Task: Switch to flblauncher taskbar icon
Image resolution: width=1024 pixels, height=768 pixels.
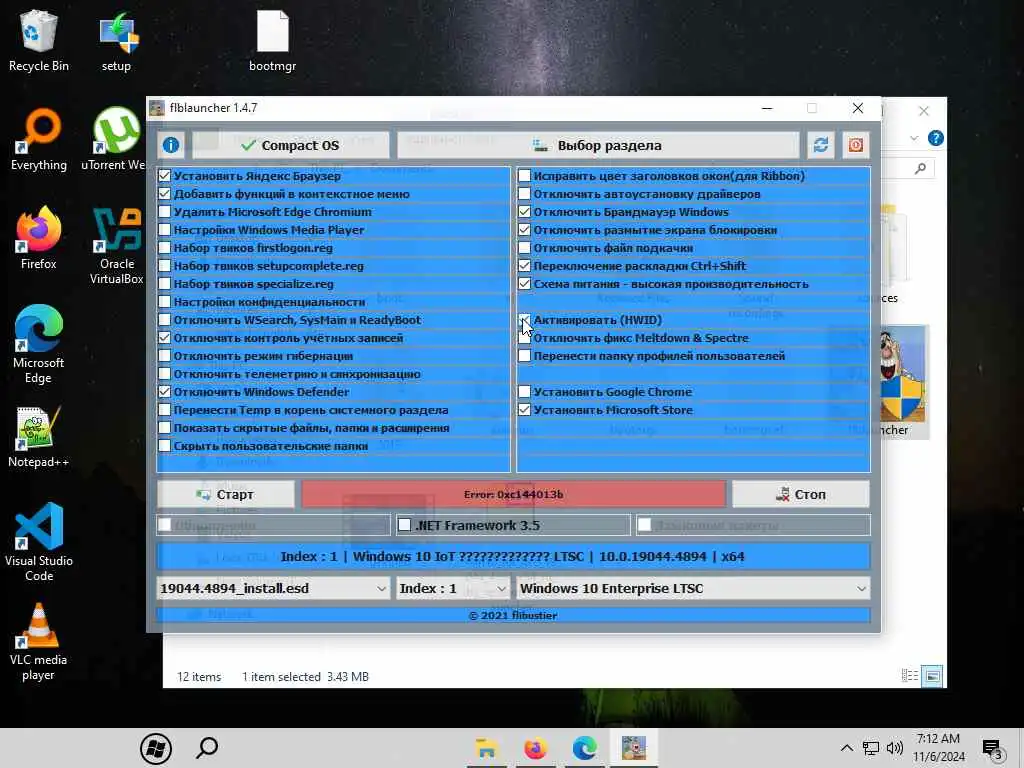Action: coord(633,748)
